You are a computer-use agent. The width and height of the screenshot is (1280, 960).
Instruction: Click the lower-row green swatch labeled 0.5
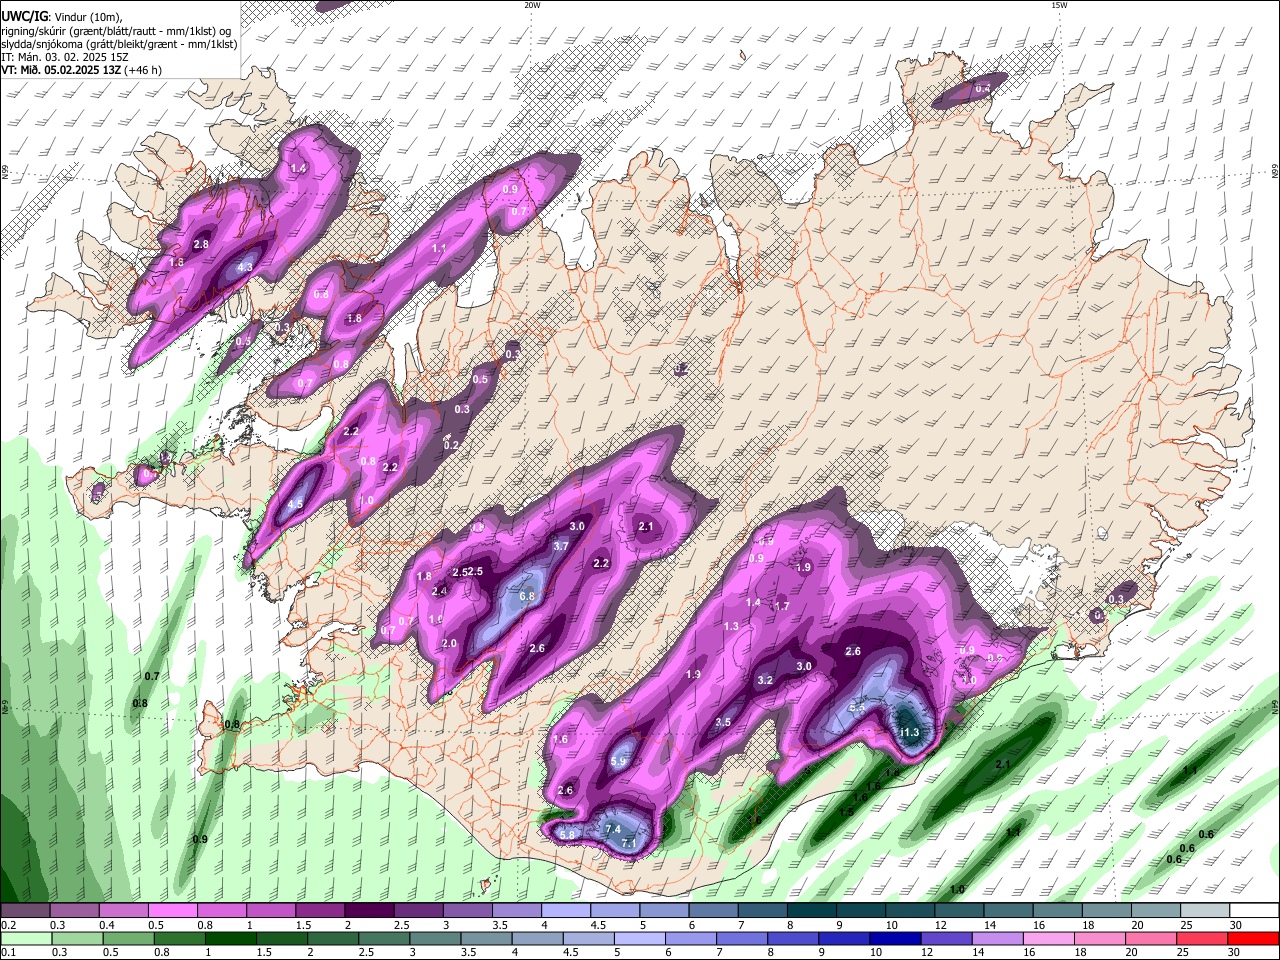[x=128, y=938]
